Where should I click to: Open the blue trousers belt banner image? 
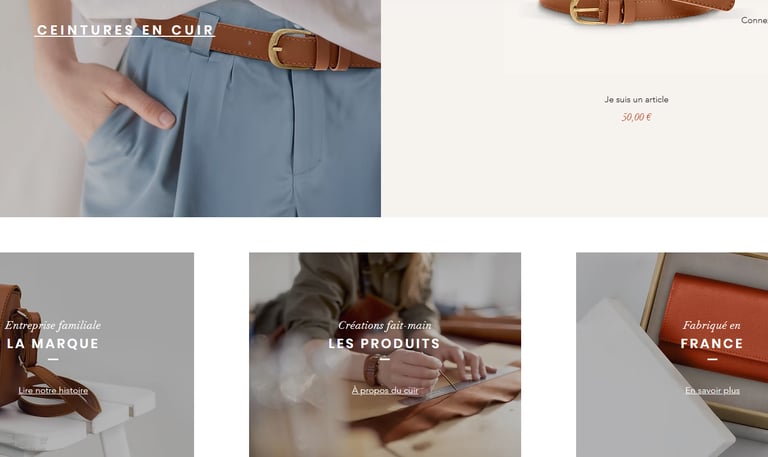tap(190, 108)
